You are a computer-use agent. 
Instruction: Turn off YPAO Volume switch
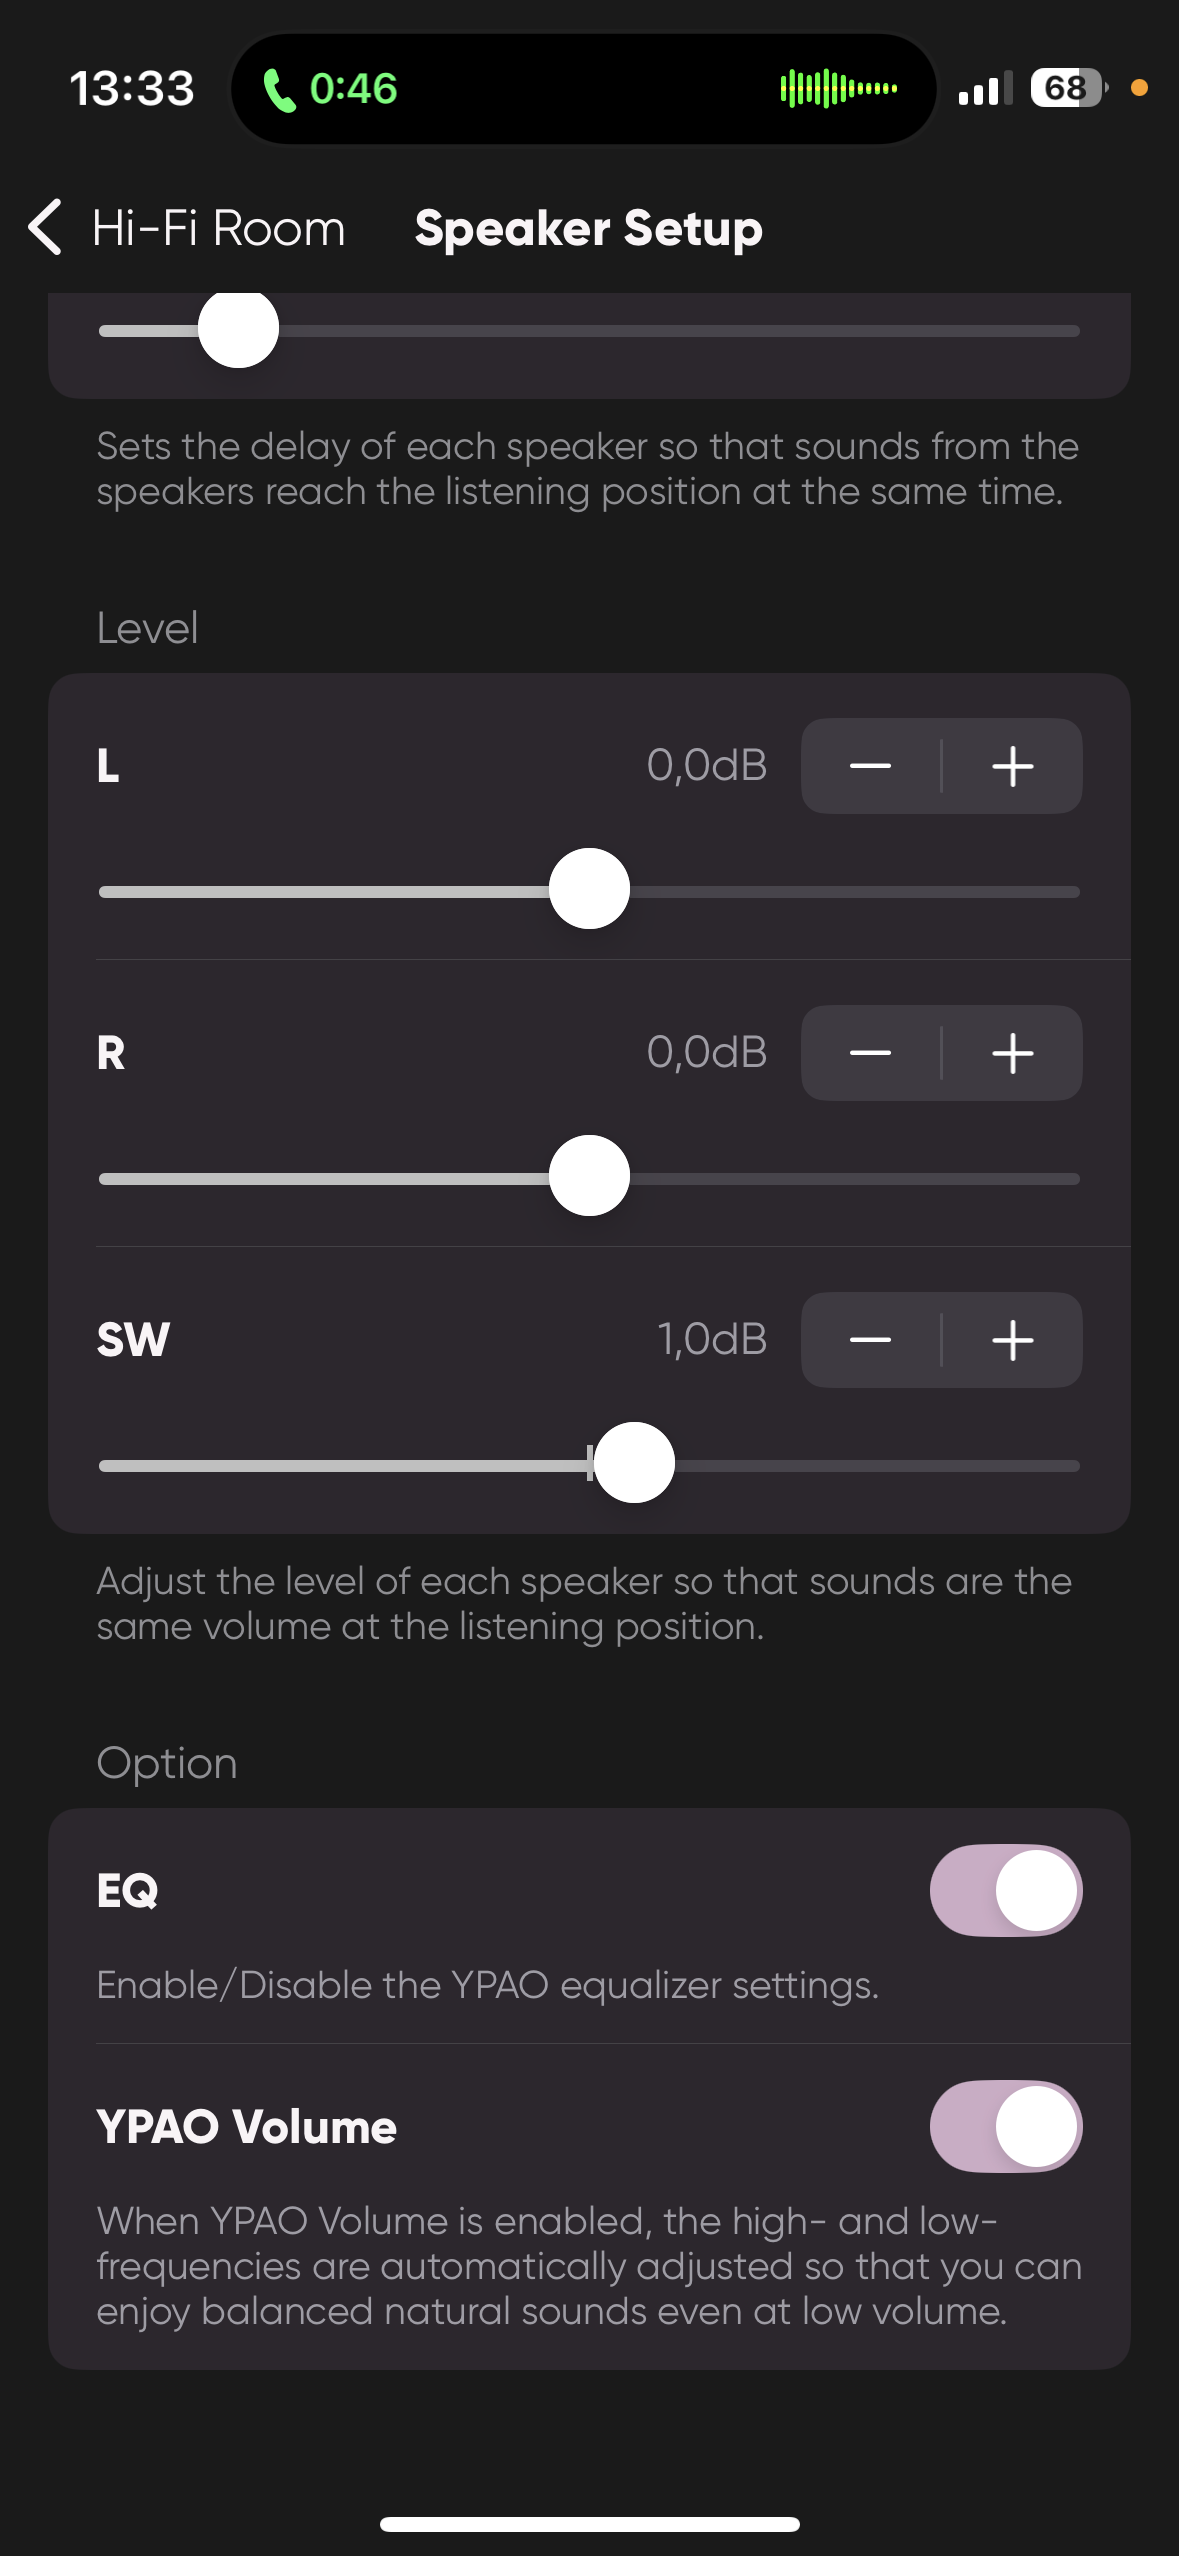(x=1005, y=2126)
